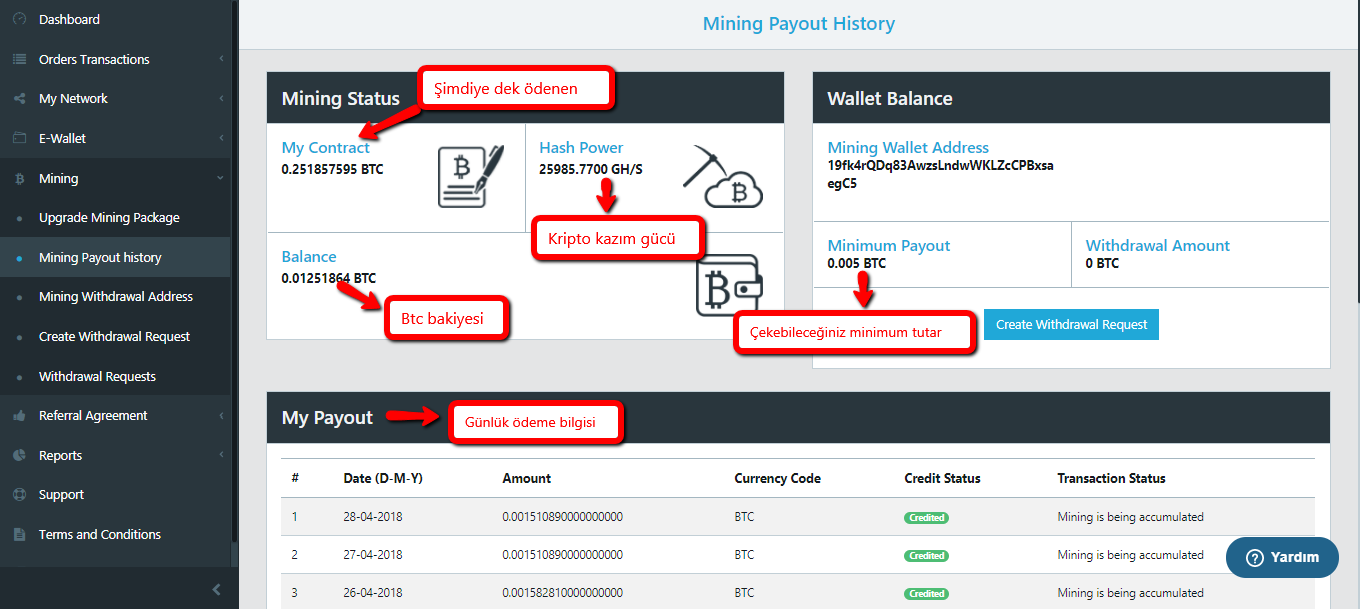Click the My Network share icon
1360x609 pixels.
pos(19,99)
